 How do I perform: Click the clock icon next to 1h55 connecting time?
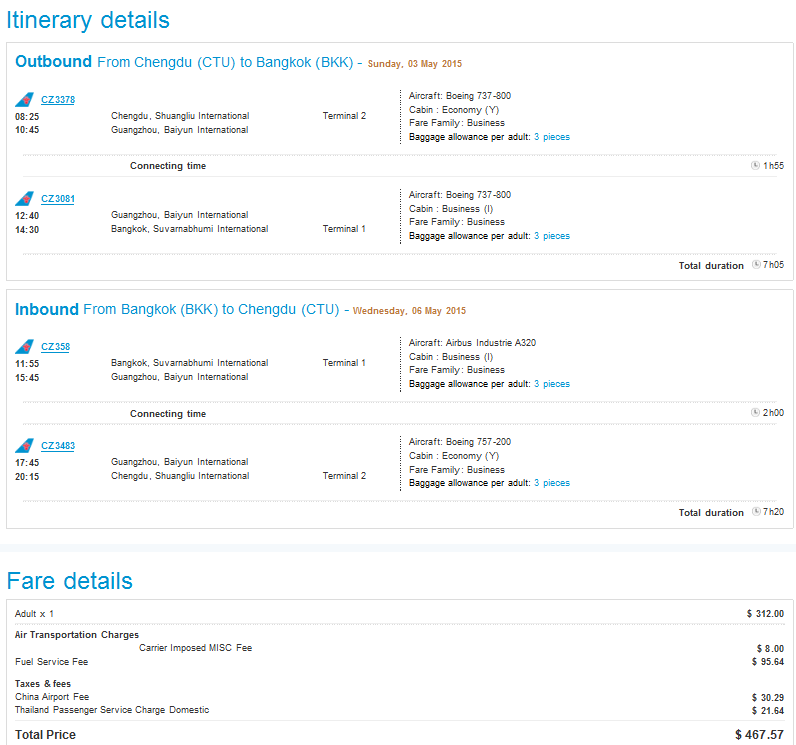click(755, 165)
